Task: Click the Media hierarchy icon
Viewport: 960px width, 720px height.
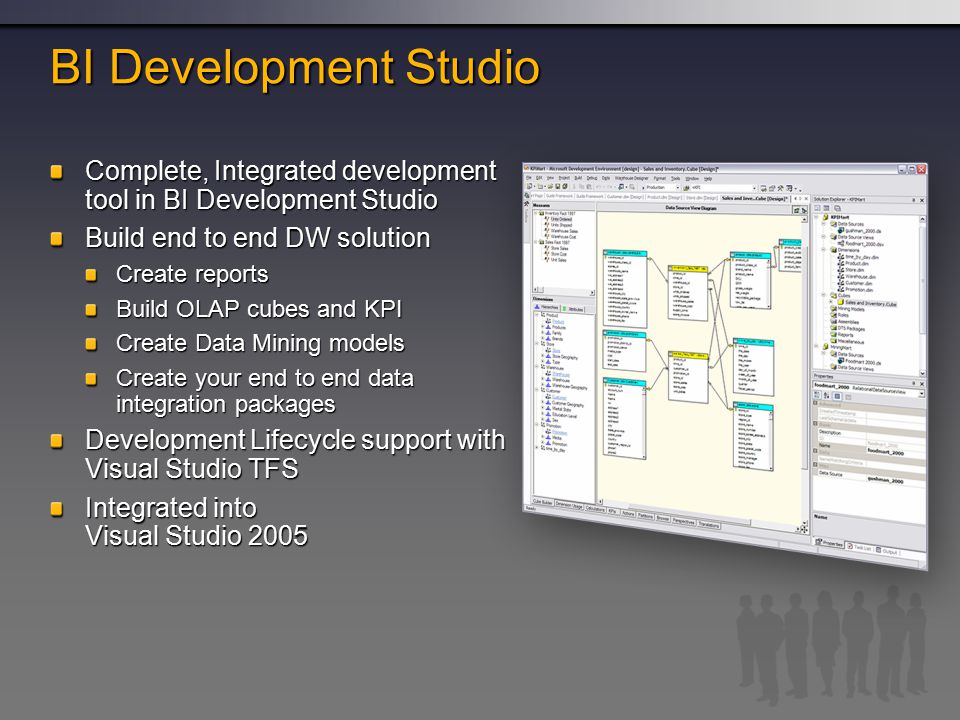Action: coord(549,437)
